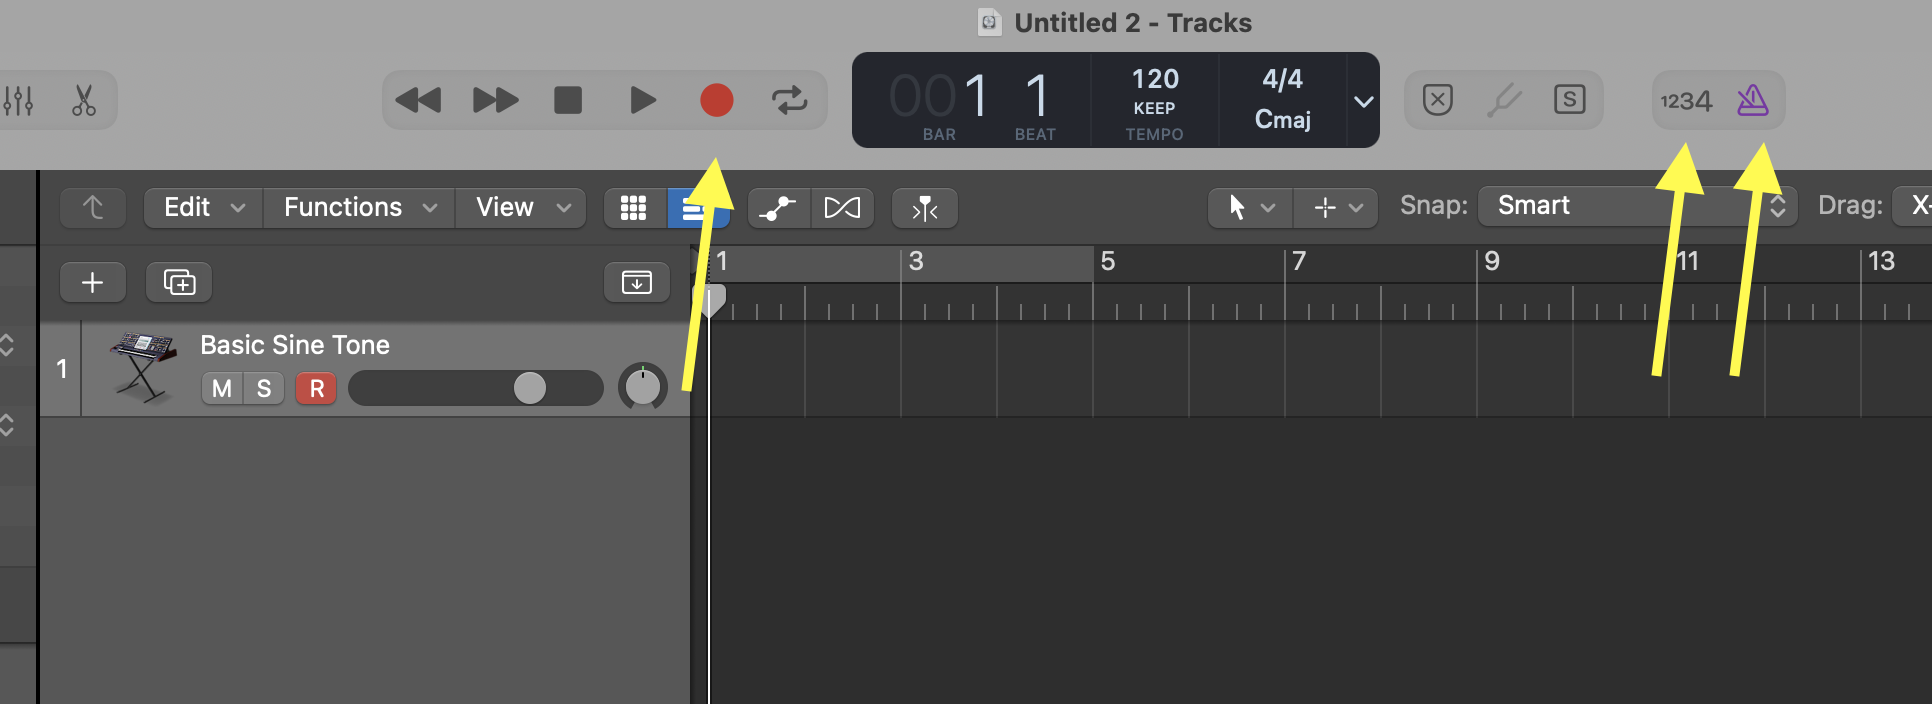
Task: Click the Catch Playhead icon
Action: pos(925,208)
